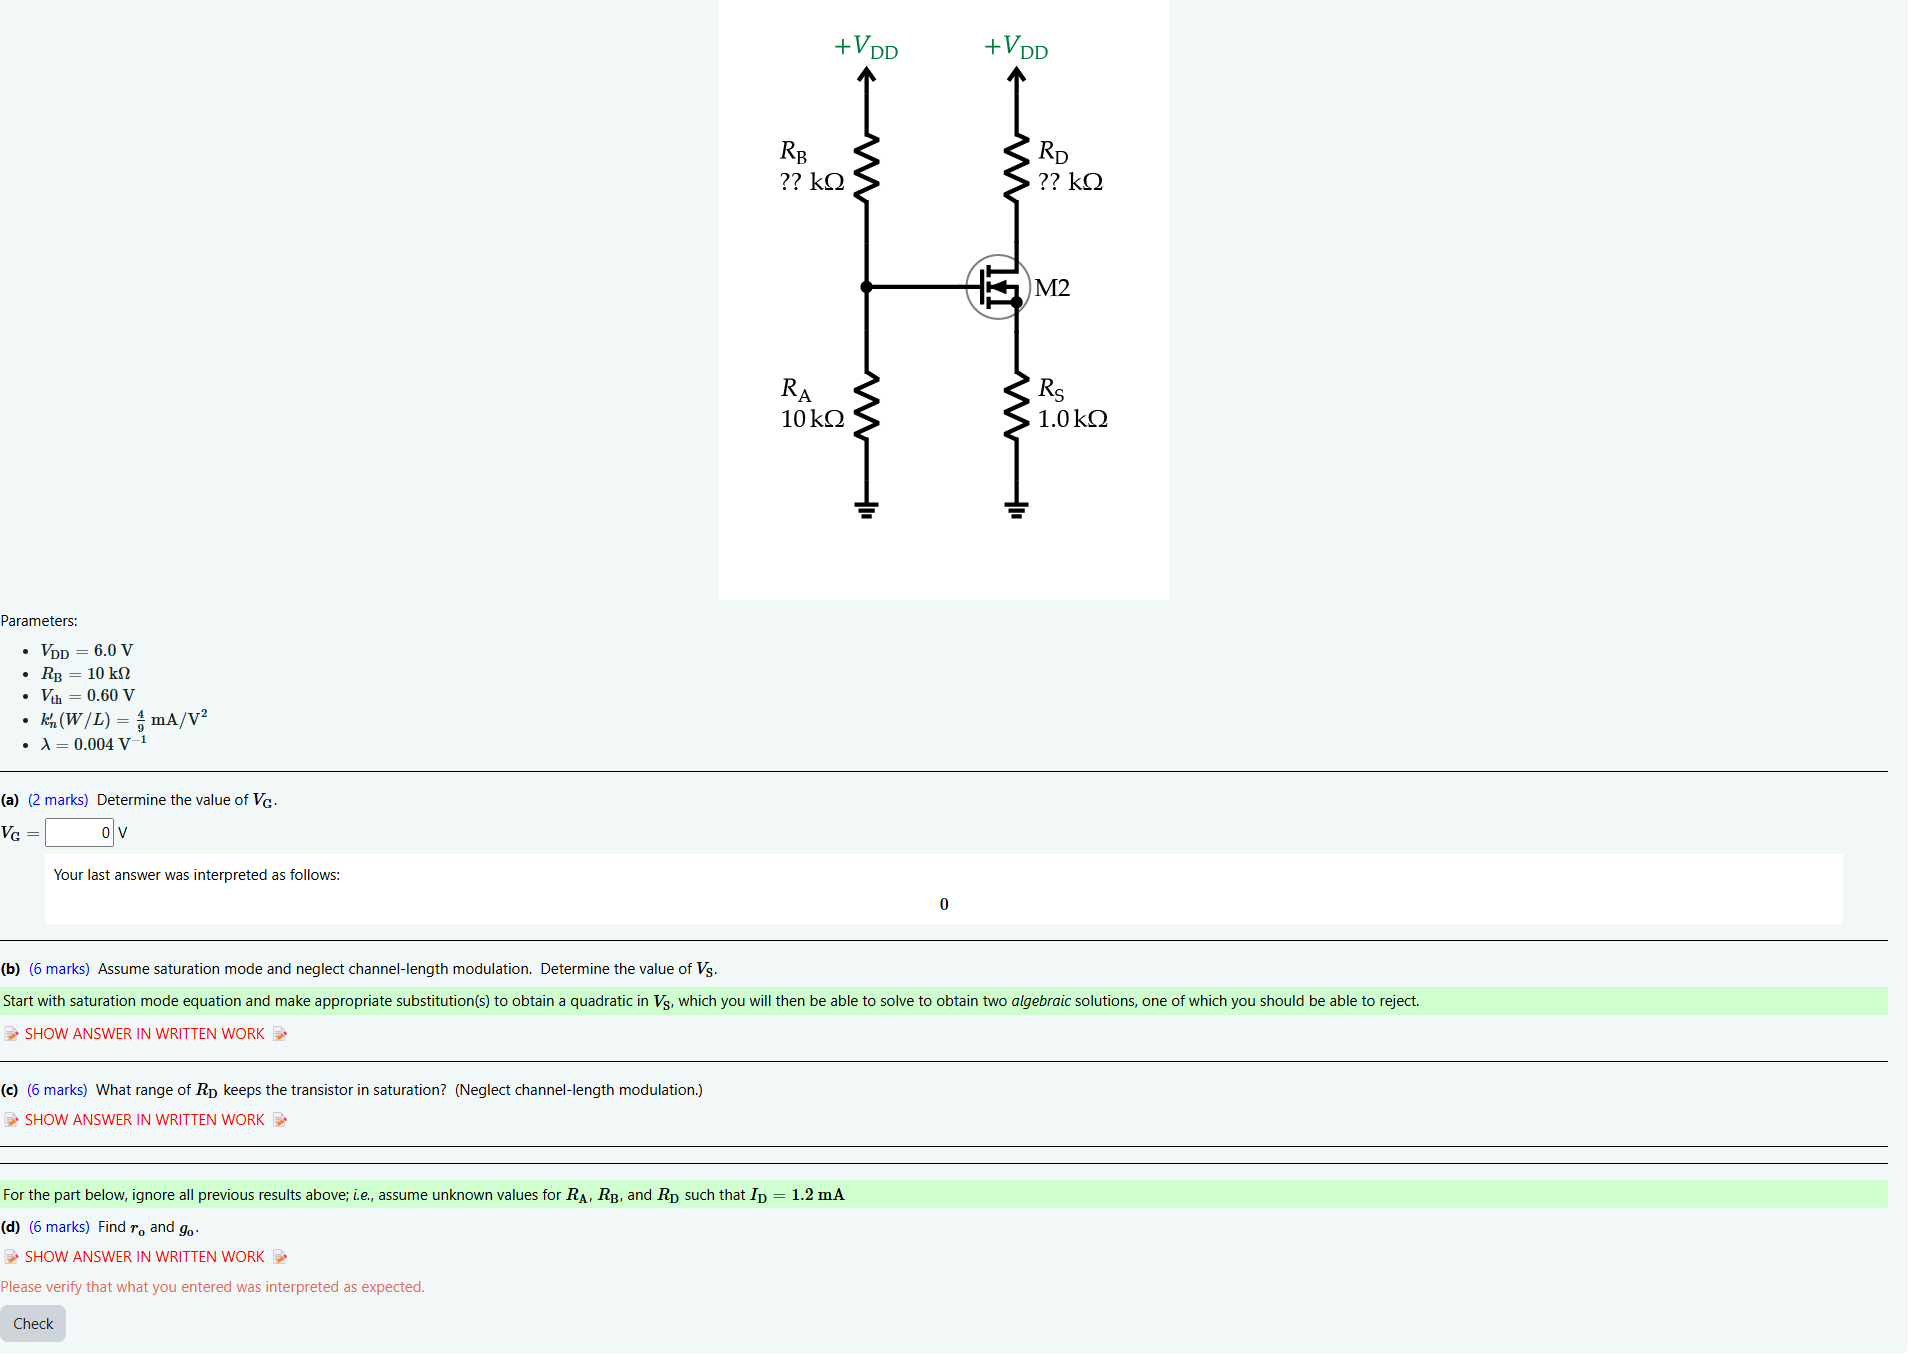Click the VG answer input field

point(79,833)
